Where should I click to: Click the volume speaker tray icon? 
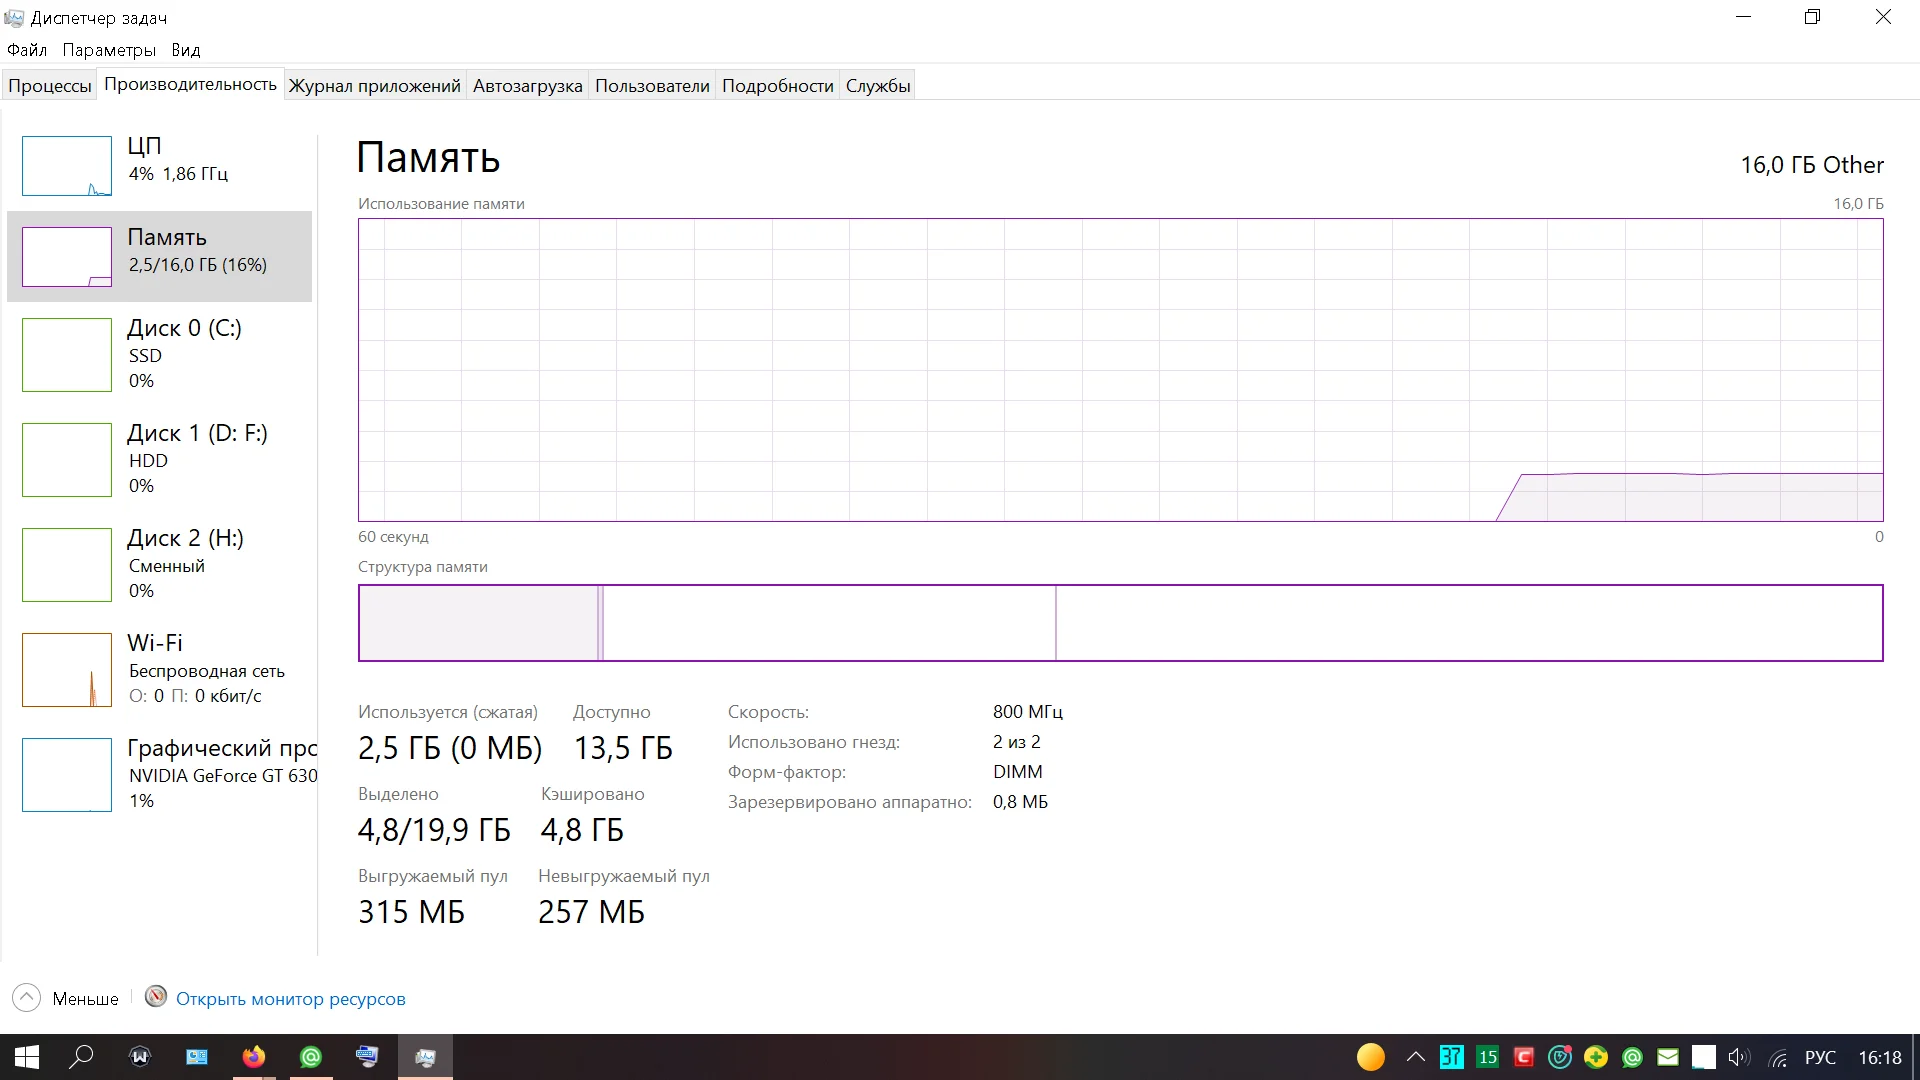(x=1739, y=1057)
